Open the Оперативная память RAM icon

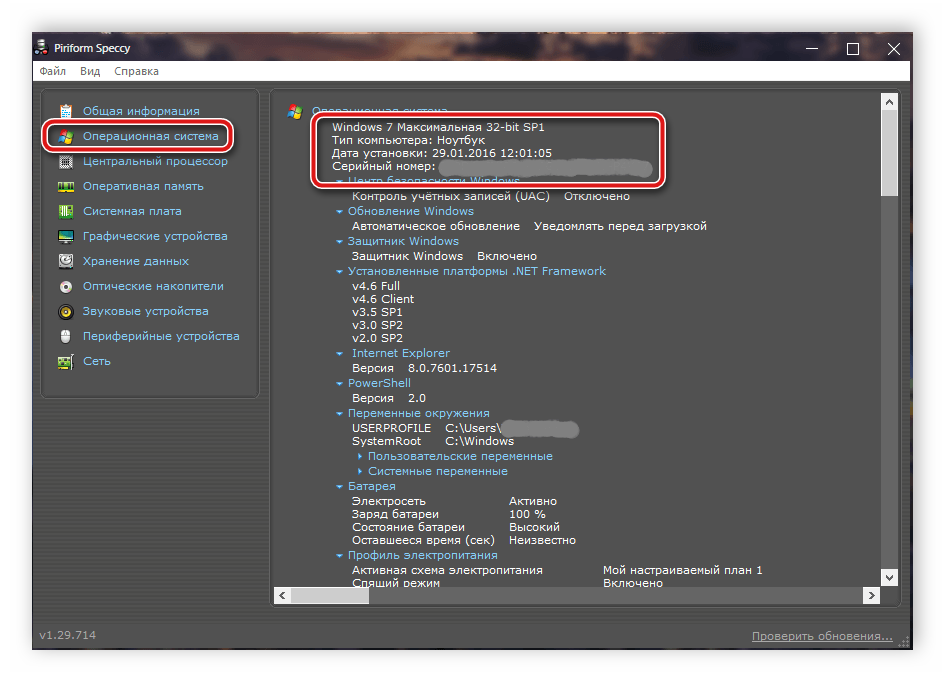point(66,186)
